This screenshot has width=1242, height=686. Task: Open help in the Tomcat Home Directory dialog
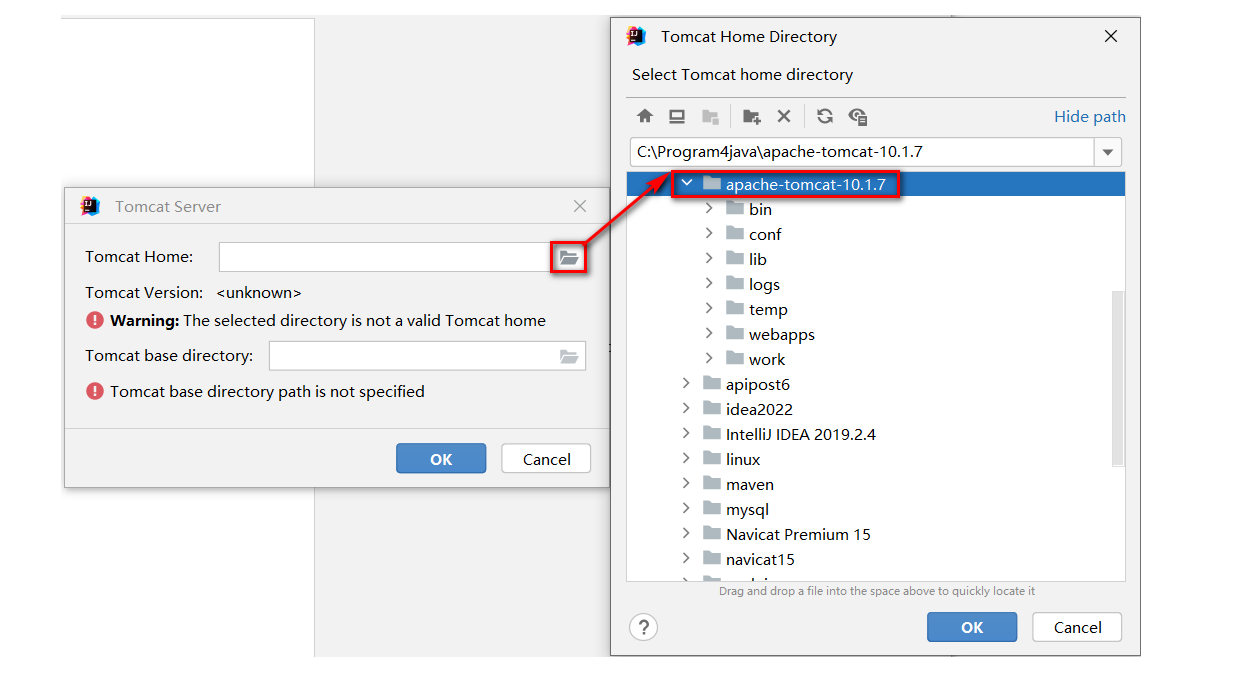tap(644, 628)
